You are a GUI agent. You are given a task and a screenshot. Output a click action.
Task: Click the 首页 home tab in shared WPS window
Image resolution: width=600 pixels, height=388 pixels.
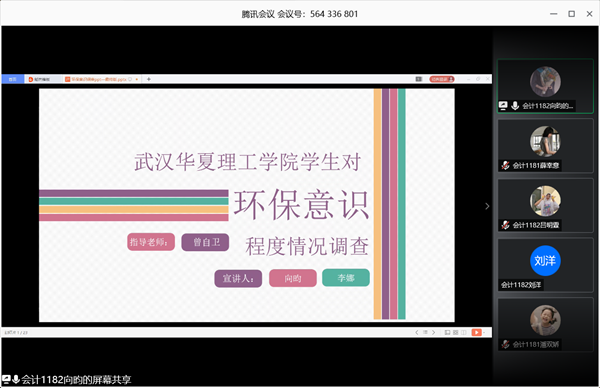[13, 79]
